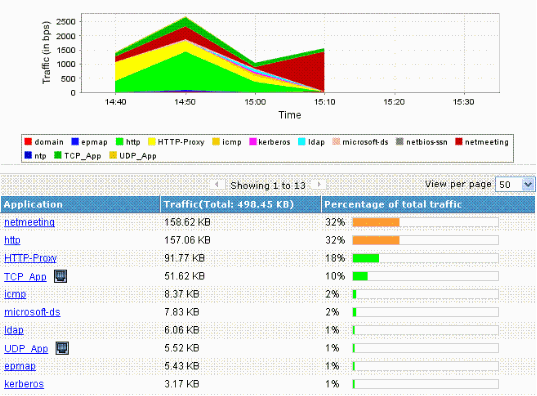This screenshot has height=396, width=537.
Task: Open the kerberos application link
Action: click(x=24, y=384)
